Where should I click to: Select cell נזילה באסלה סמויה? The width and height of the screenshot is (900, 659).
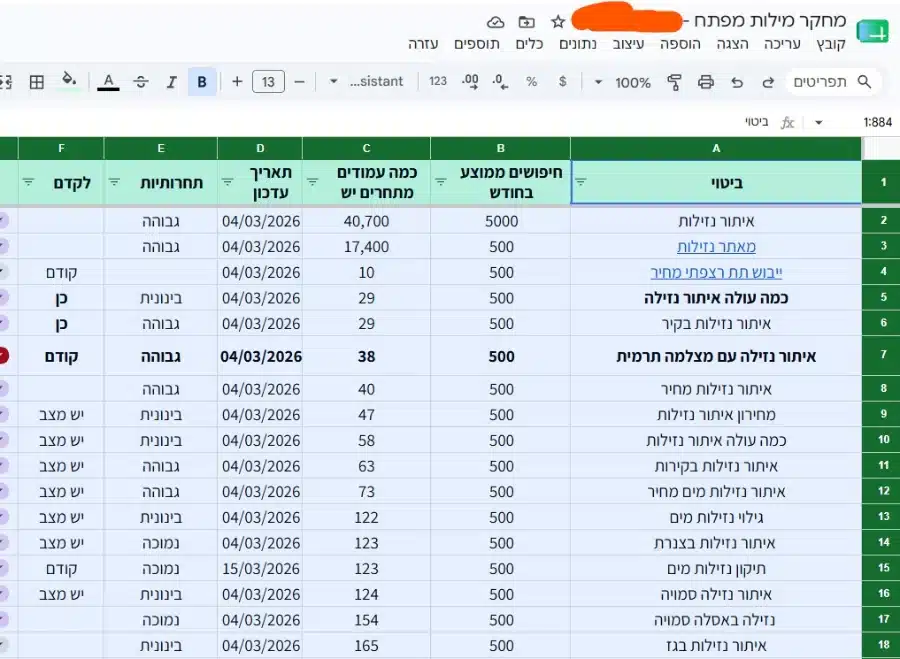tap(716, 621)
